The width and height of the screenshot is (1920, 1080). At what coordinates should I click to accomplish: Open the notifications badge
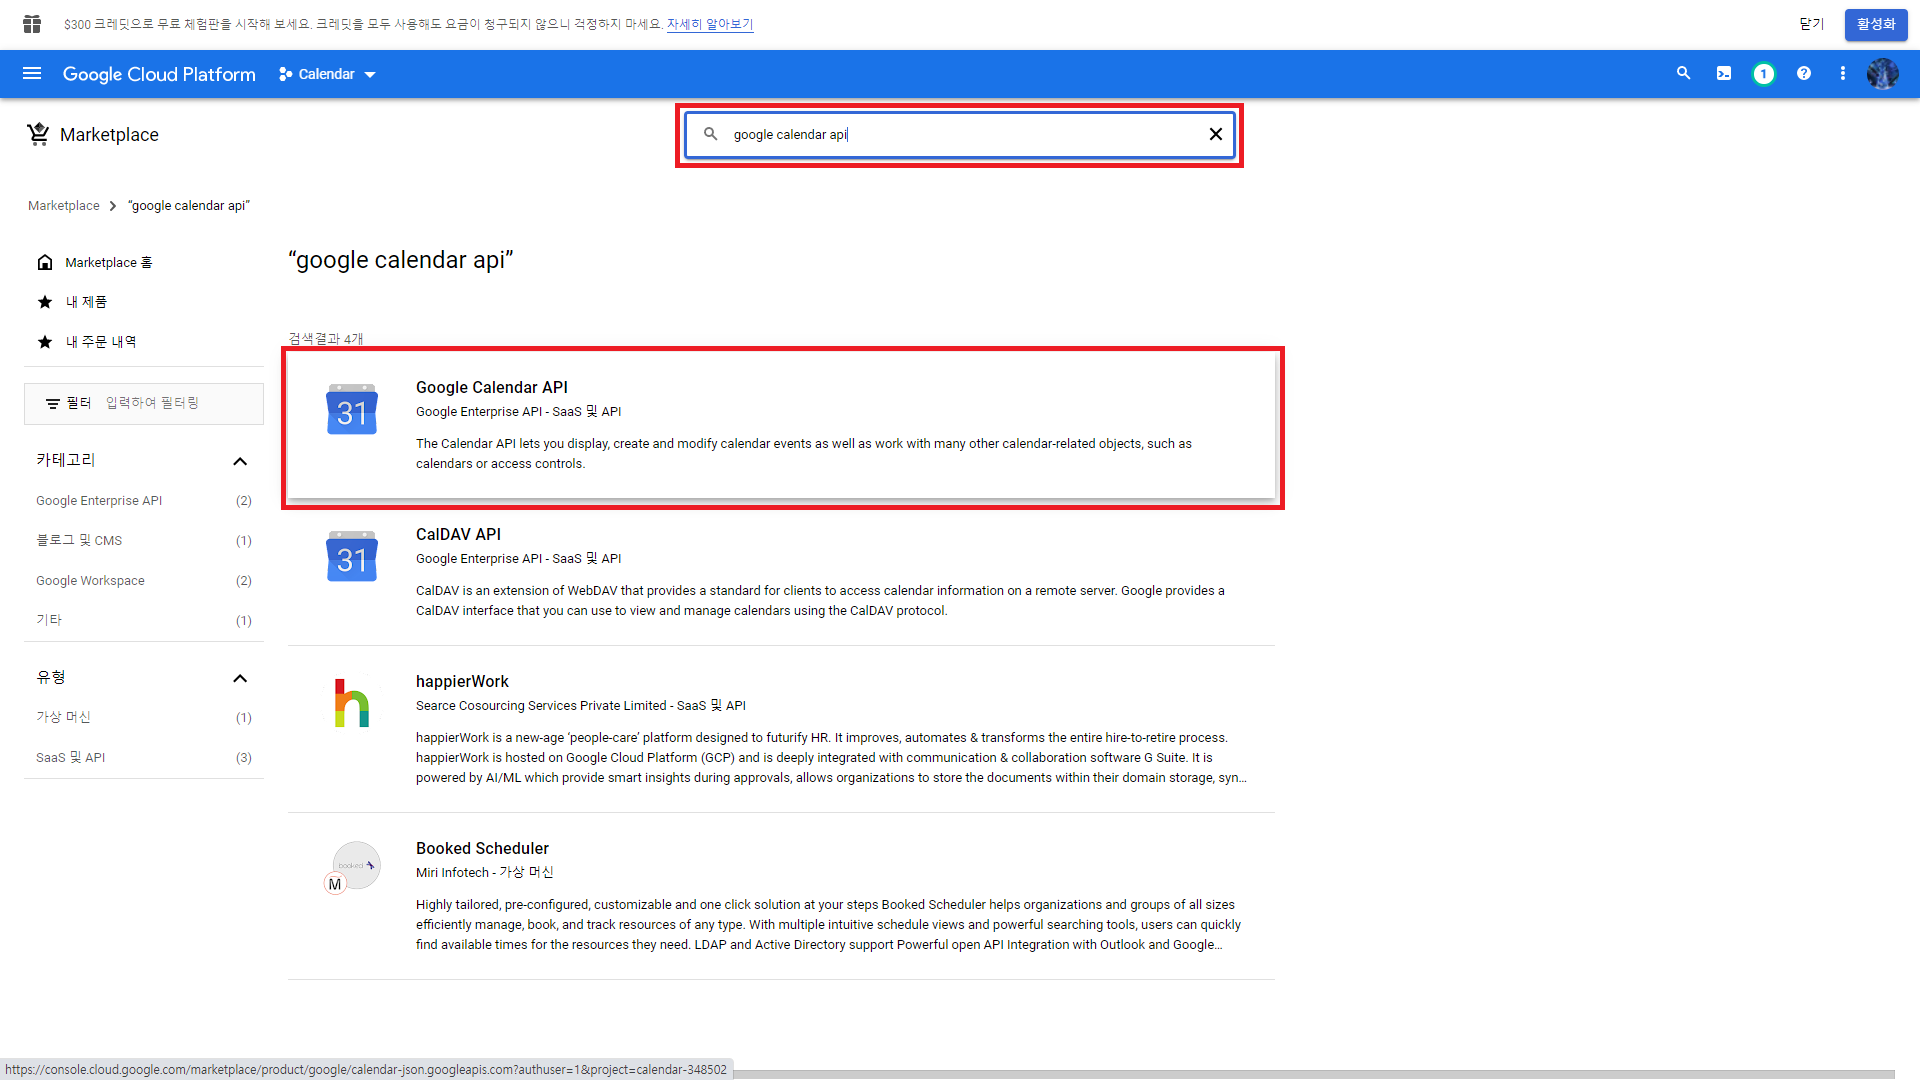pos(1764,74)
